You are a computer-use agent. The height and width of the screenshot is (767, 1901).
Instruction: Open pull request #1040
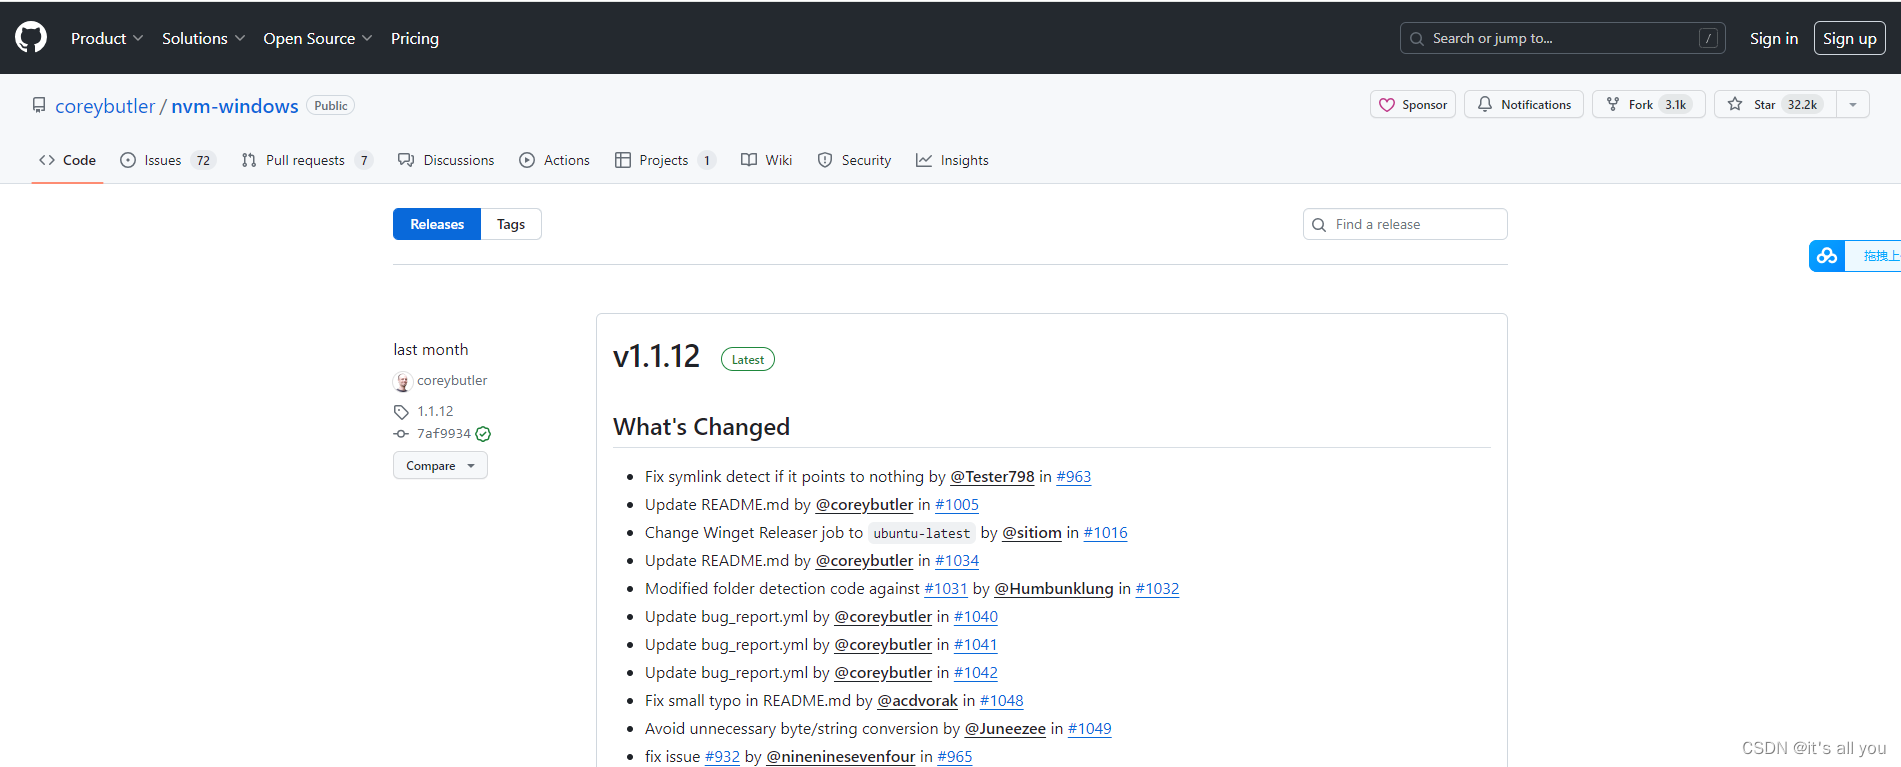point(976,617)
